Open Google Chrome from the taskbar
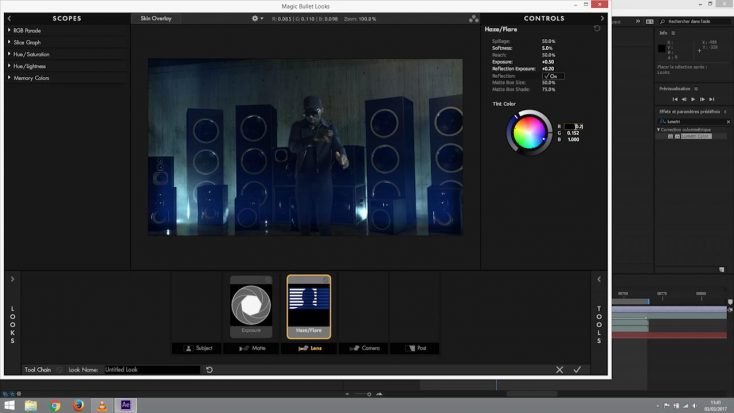The width and height of the screenshot is (734, 413). (55, 405)
